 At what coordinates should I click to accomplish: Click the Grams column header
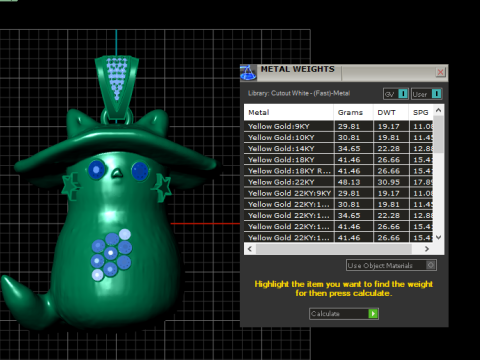(x=353, y=112)
